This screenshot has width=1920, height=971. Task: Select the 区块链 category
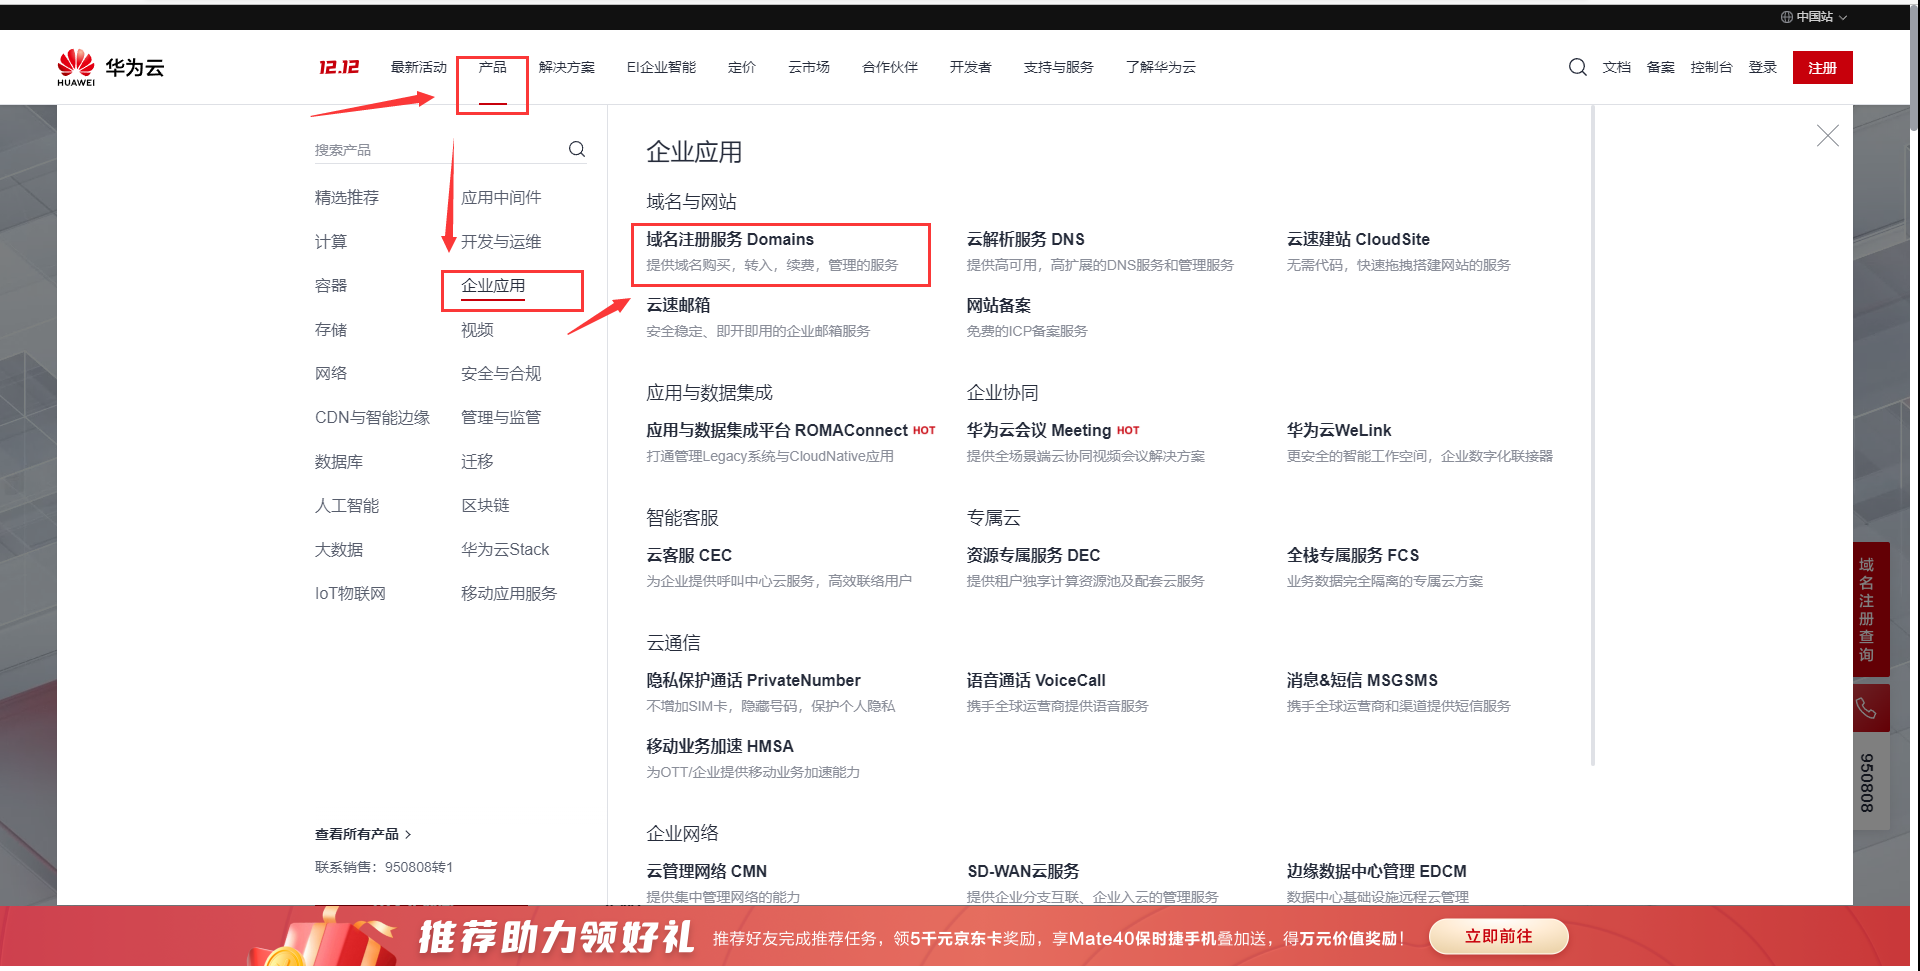pyautogui.click(x=485, y=506)
